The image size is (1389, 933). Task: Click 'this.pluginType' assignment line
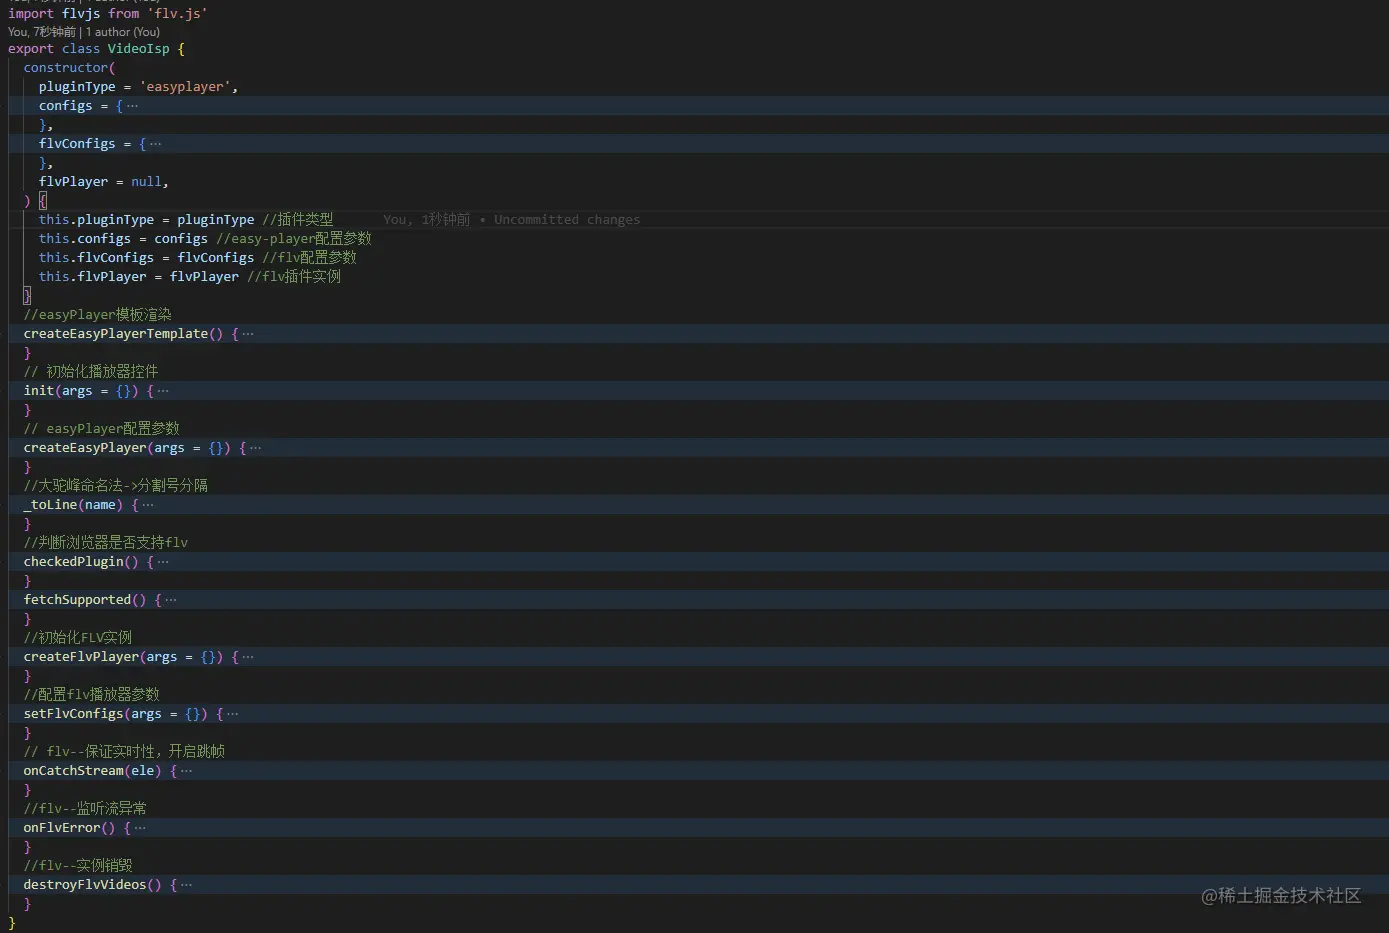point(147,220)
